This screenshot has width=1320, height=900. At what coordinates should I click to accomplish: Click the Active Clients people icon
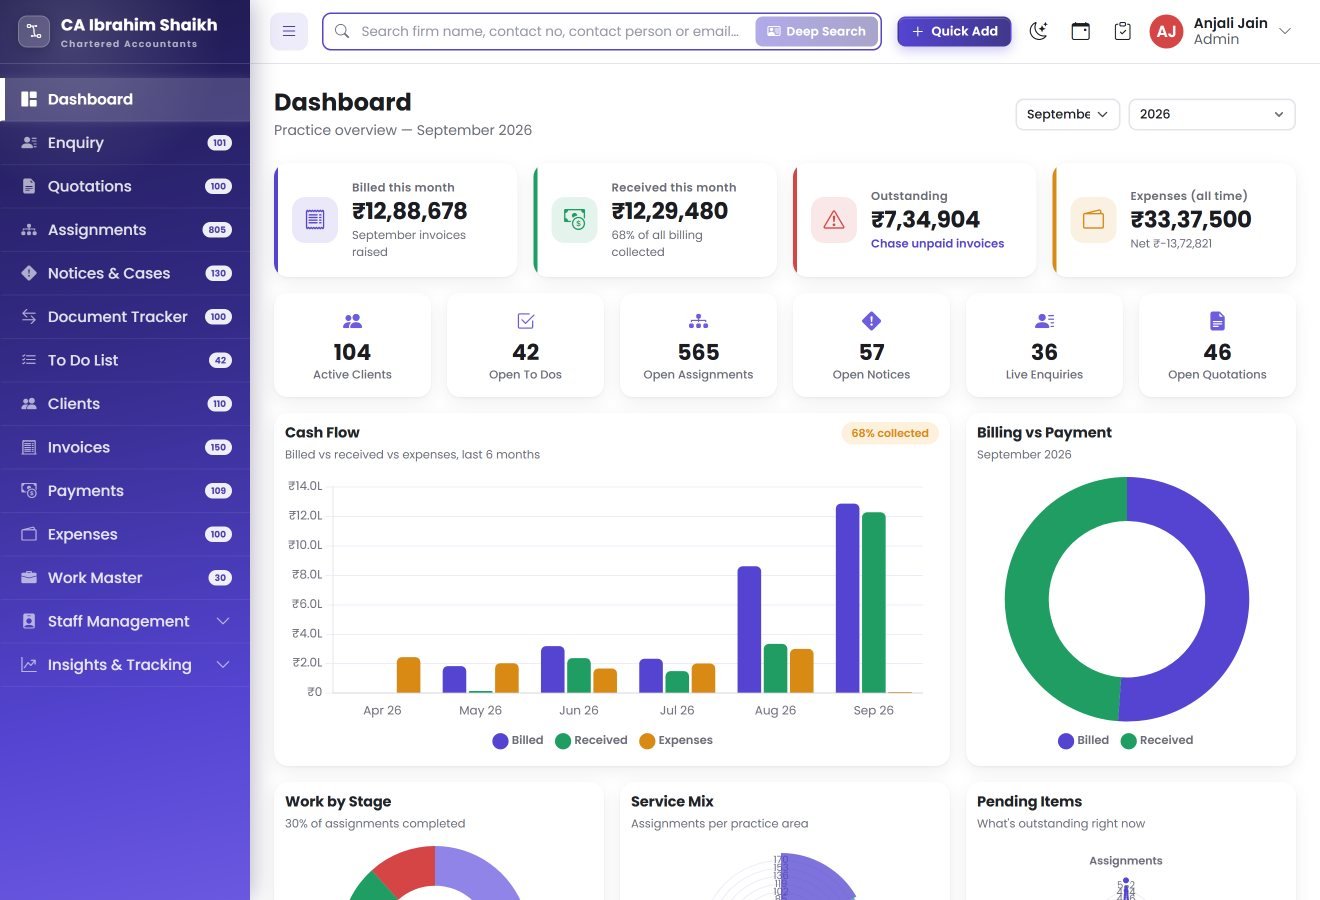(x=352, y=321)
